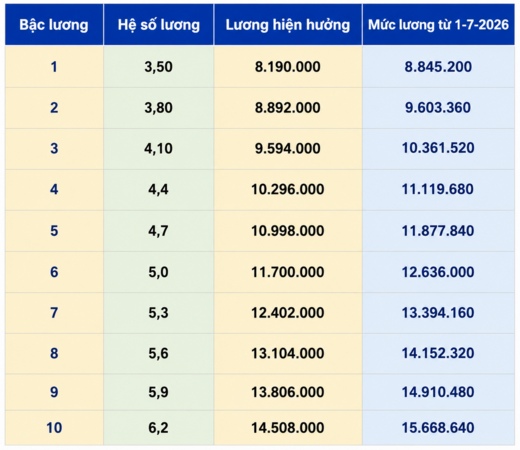Click salary grade 10 cell
Image resolution: width=520 pixels, height=450 pixels.
pyautogui.click(x=54, y=428)
